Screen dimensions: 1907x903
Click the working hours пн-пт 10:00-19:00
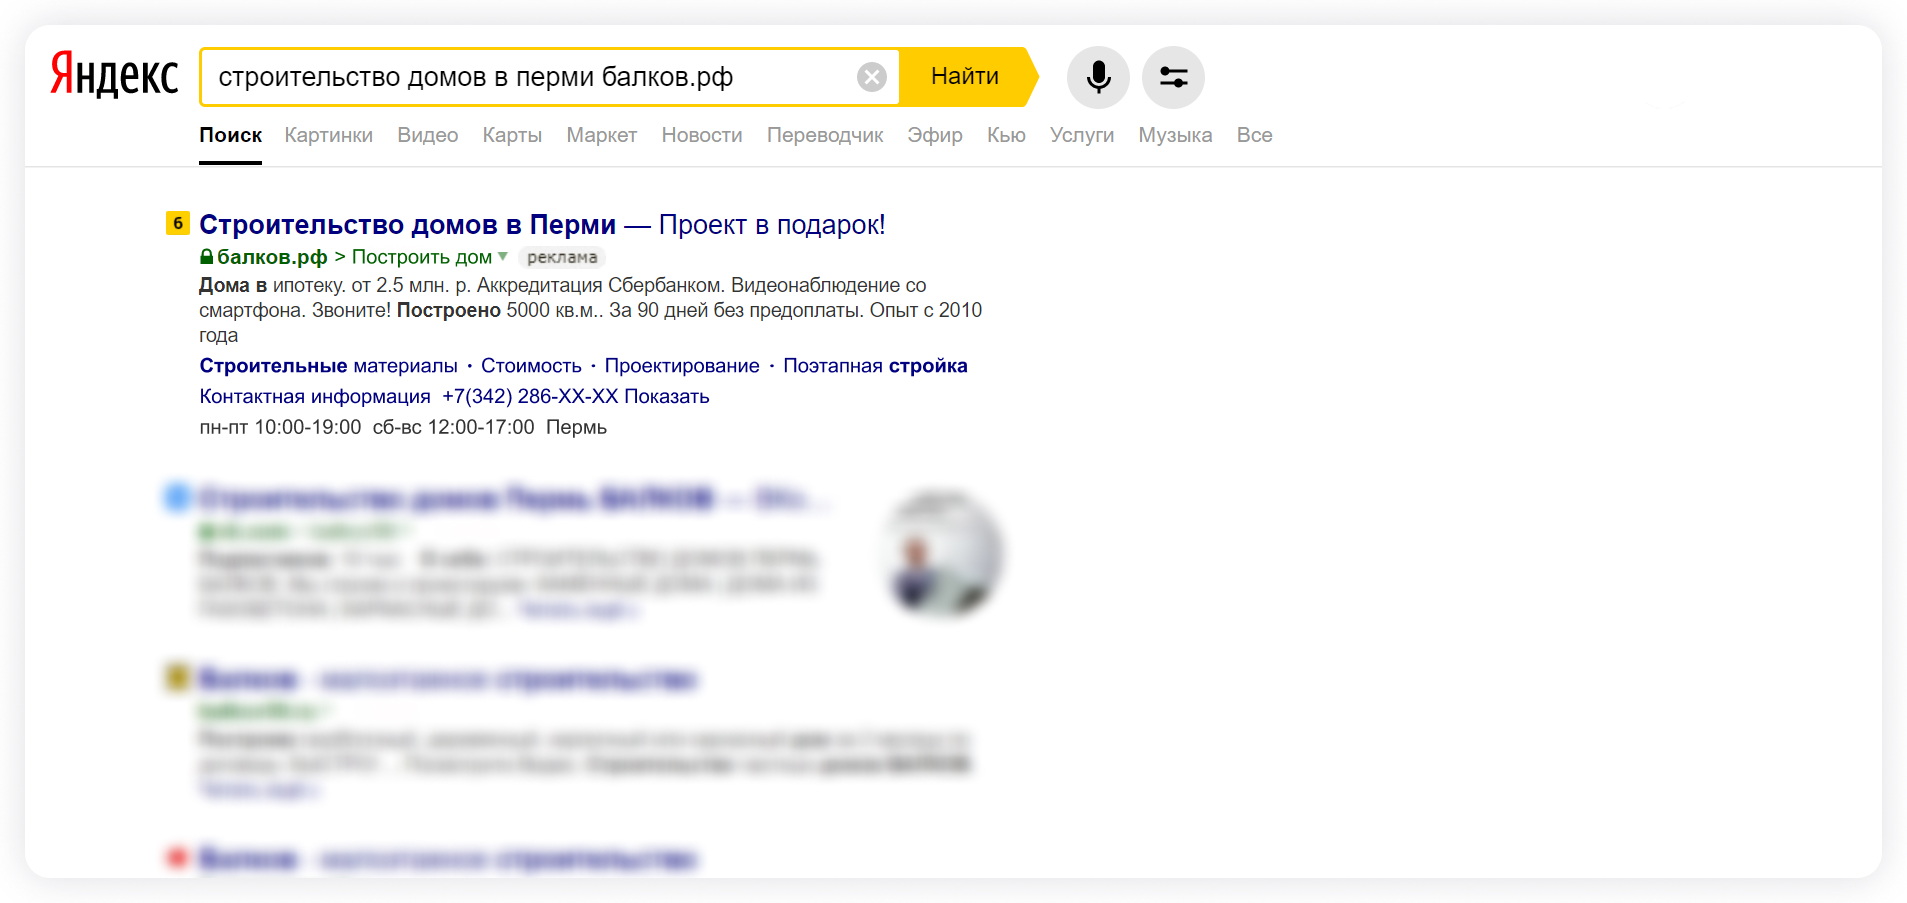(x=280, y=428)
